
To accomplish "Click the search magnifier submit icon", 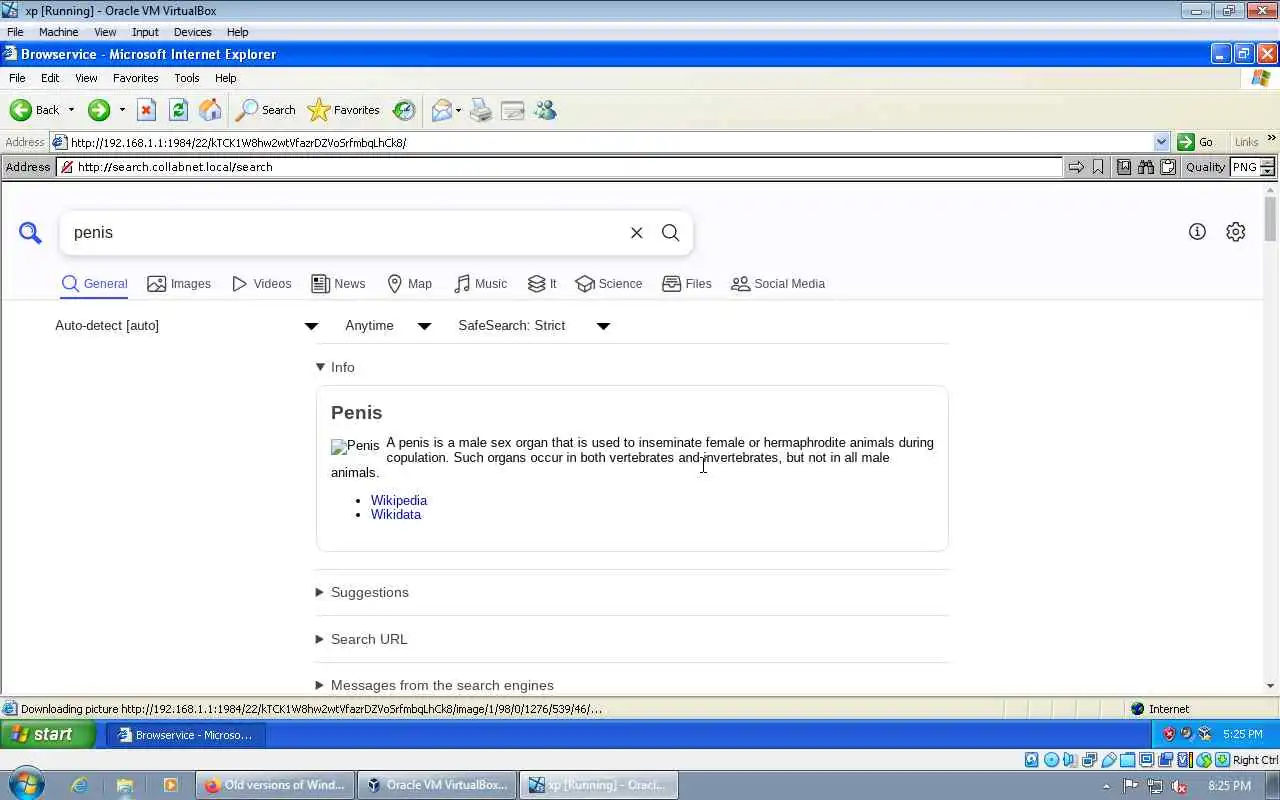I will (x=671, y=233).
